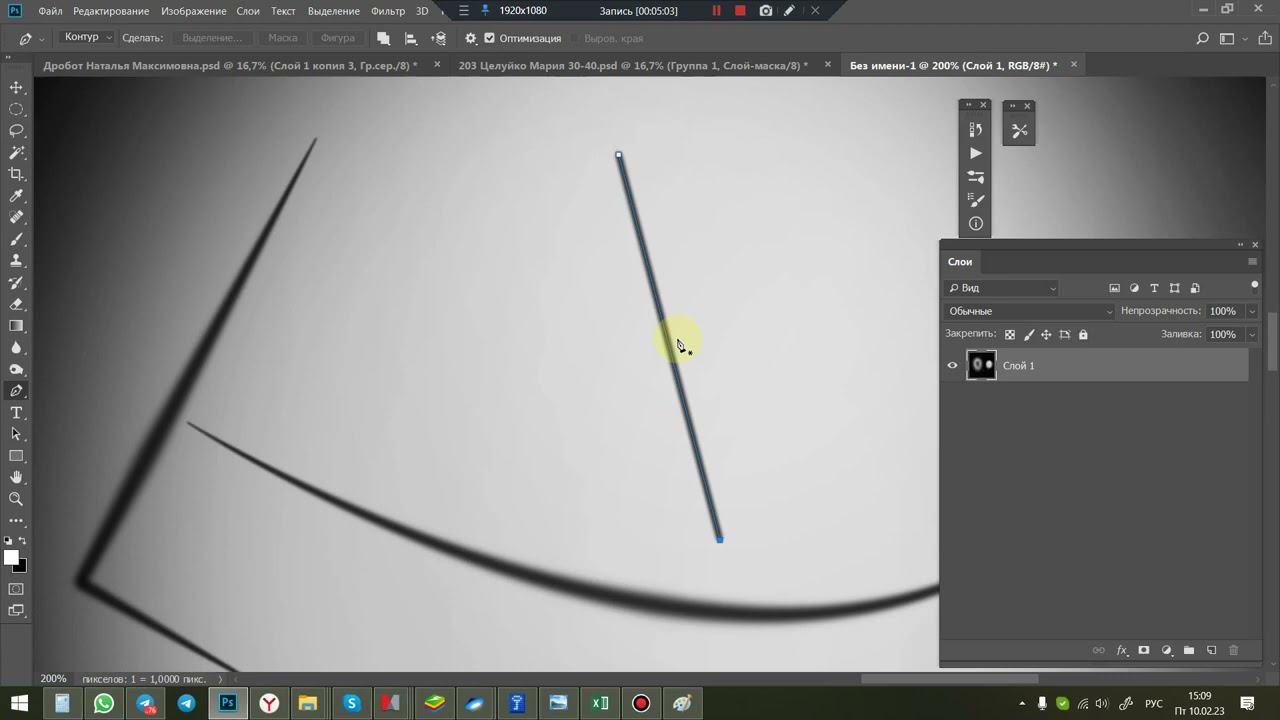Open the Файл menu

pos(50,11)
